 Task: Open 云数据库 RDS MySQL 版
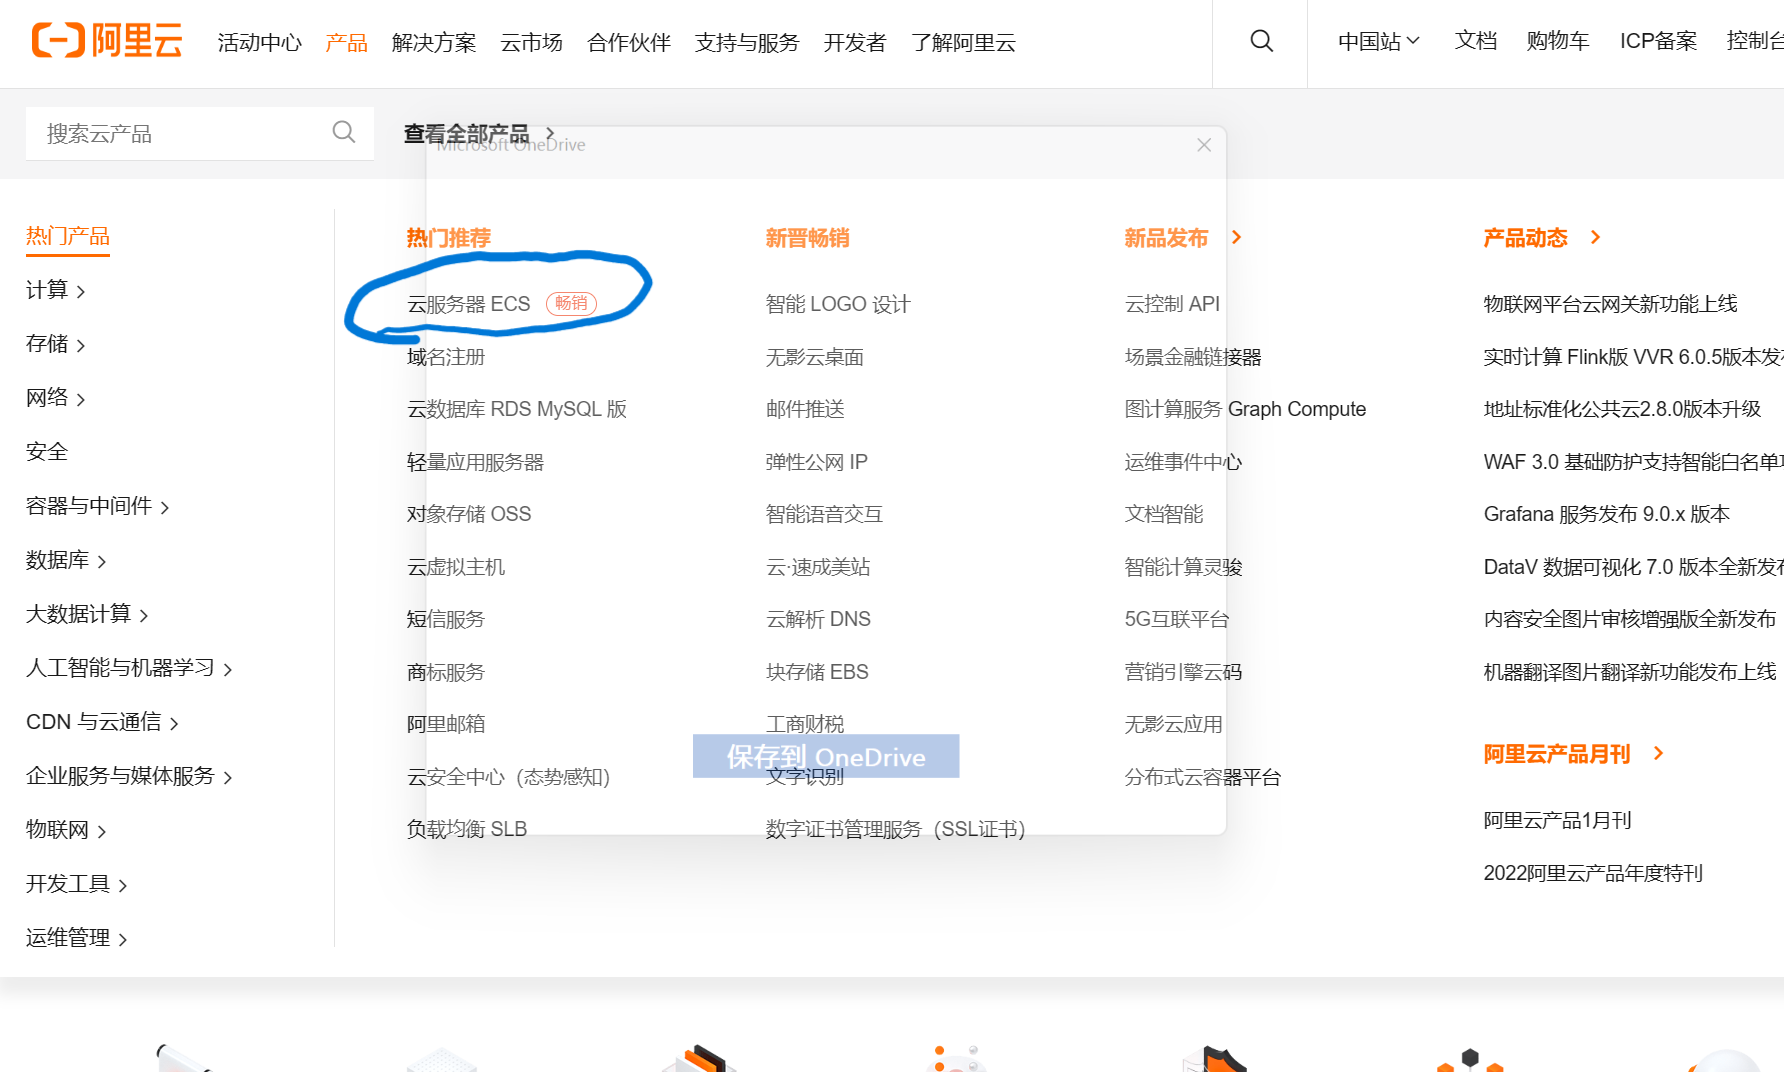point(517,409)
